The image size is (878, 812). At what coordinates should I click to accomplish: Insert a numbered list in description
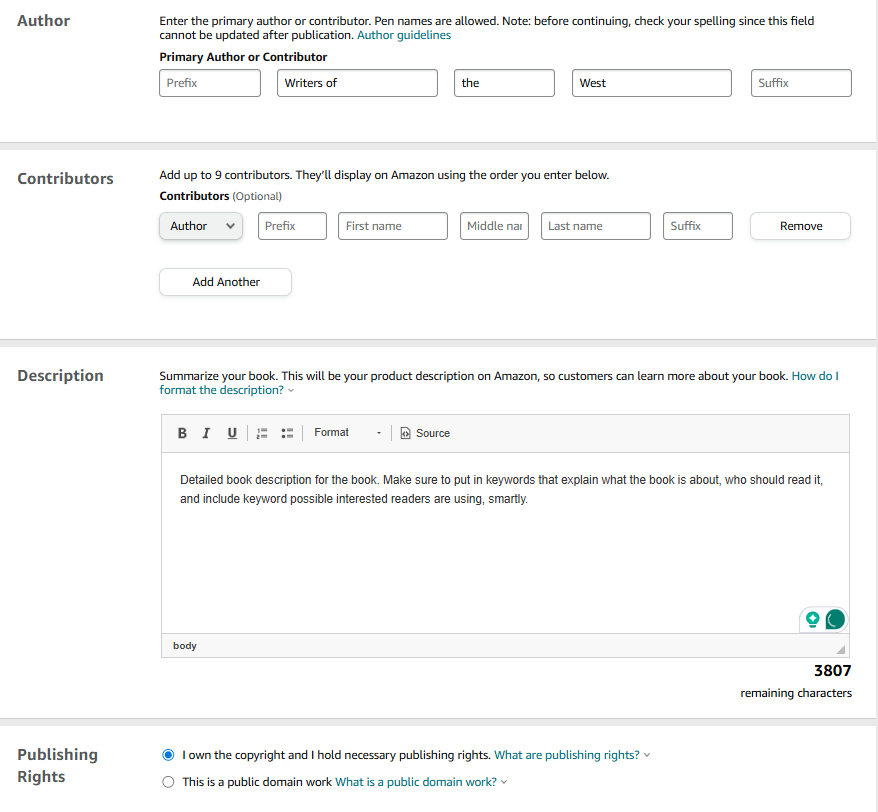[261, 433]
